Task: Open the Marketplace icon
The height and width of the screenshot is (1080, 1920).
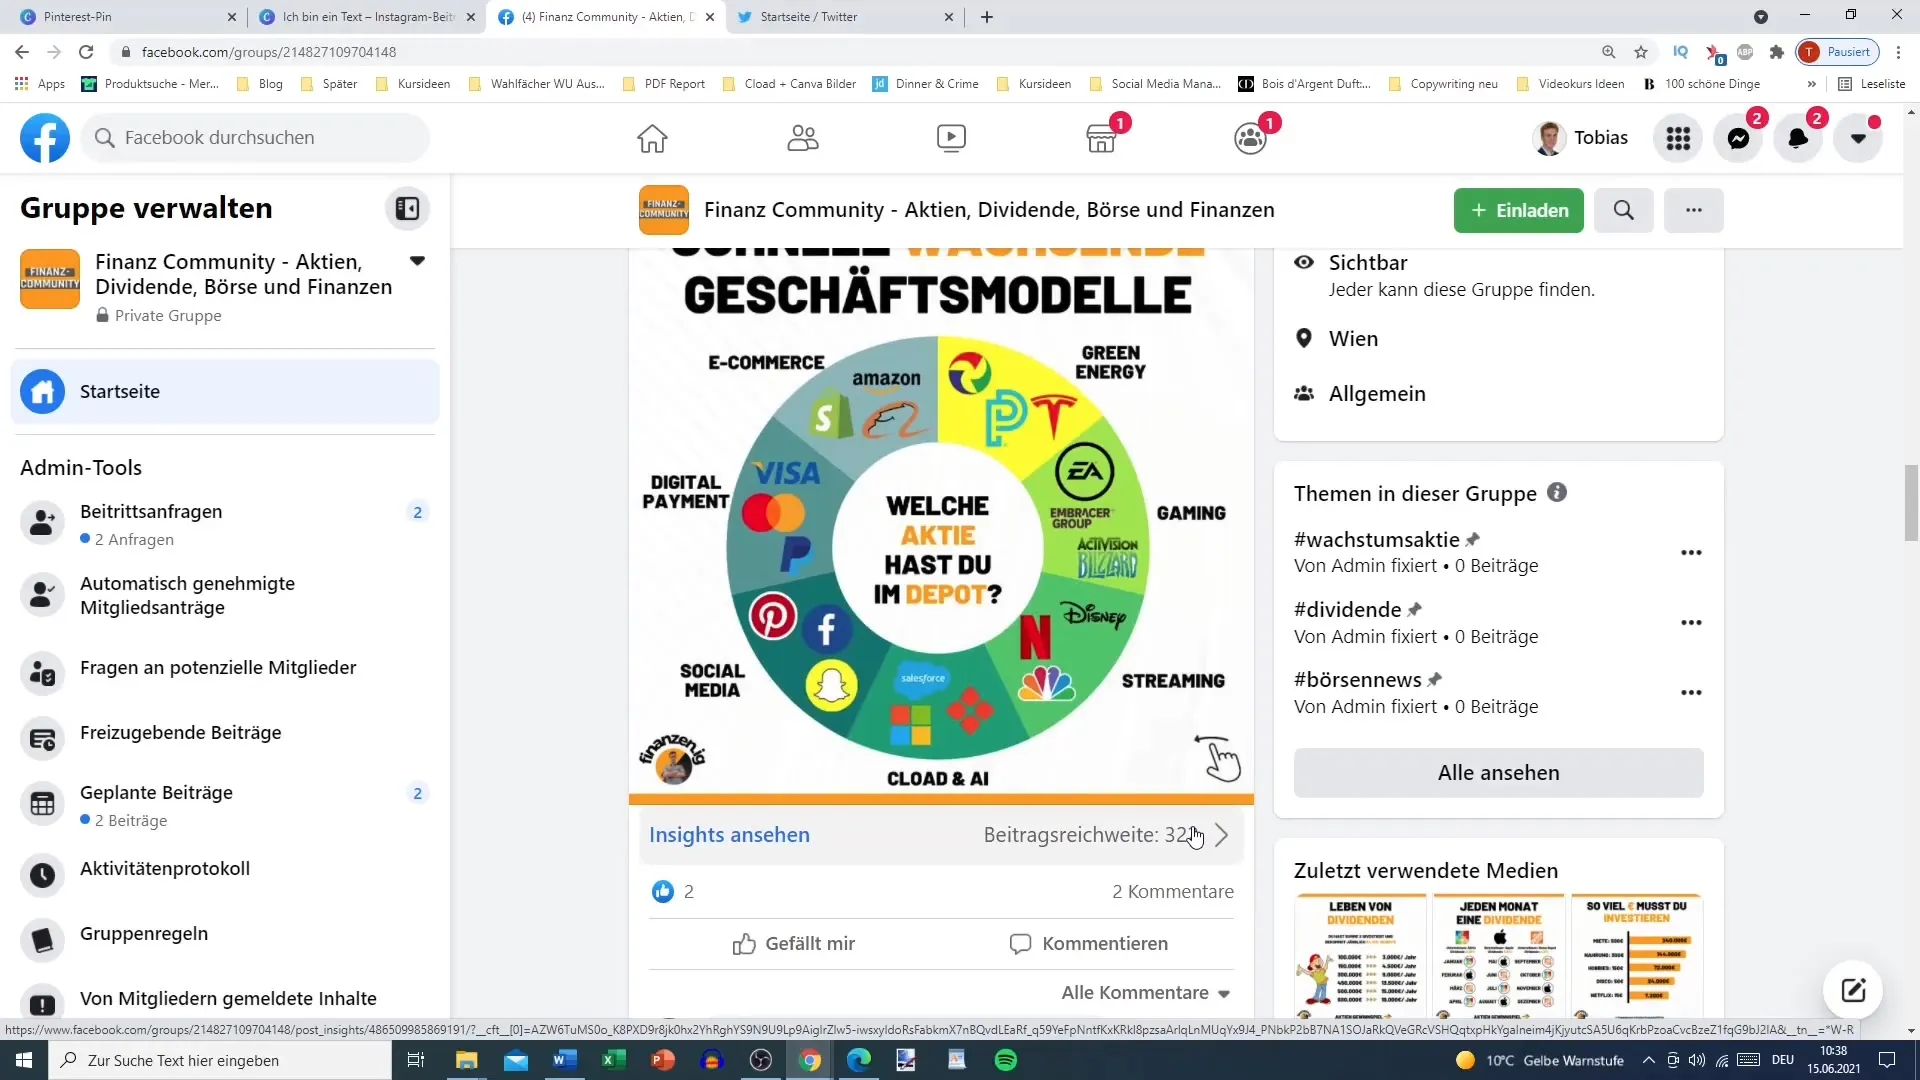Action: 1101,138
